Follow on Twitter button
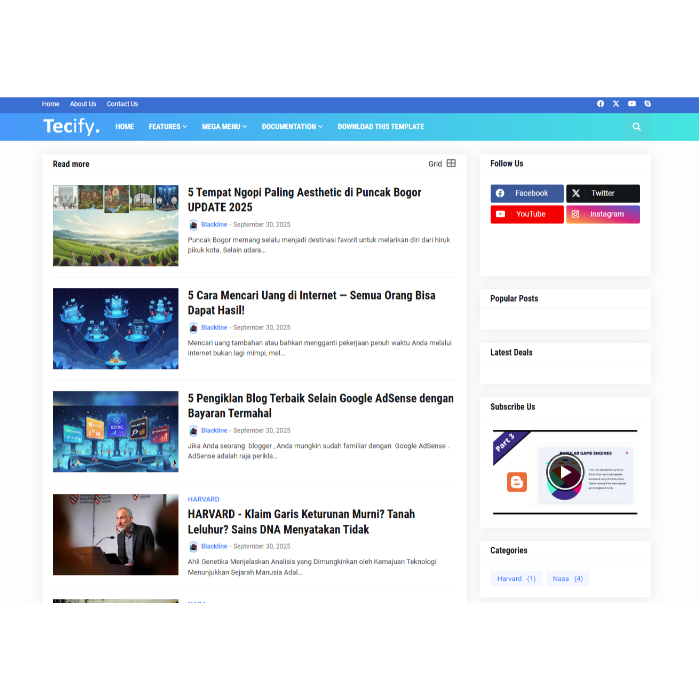Image resolution: width=699 pixels, height=699 pixels. 603,193
